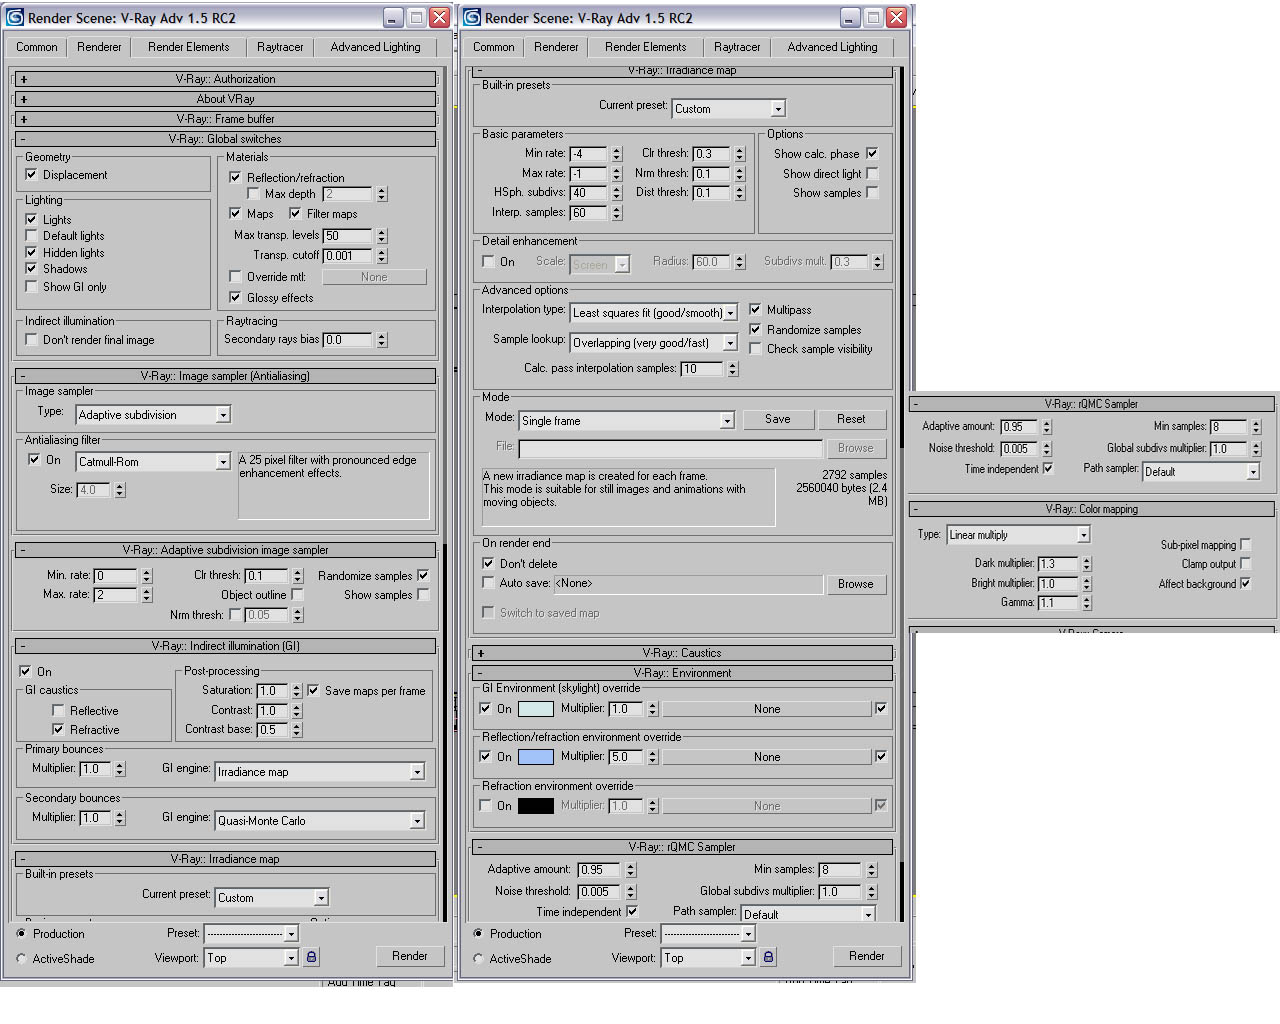Click Browse next to Auto save
The height and width of the screenshot is (1024, 1280).
pyautogui.click(x=856, y=584)
